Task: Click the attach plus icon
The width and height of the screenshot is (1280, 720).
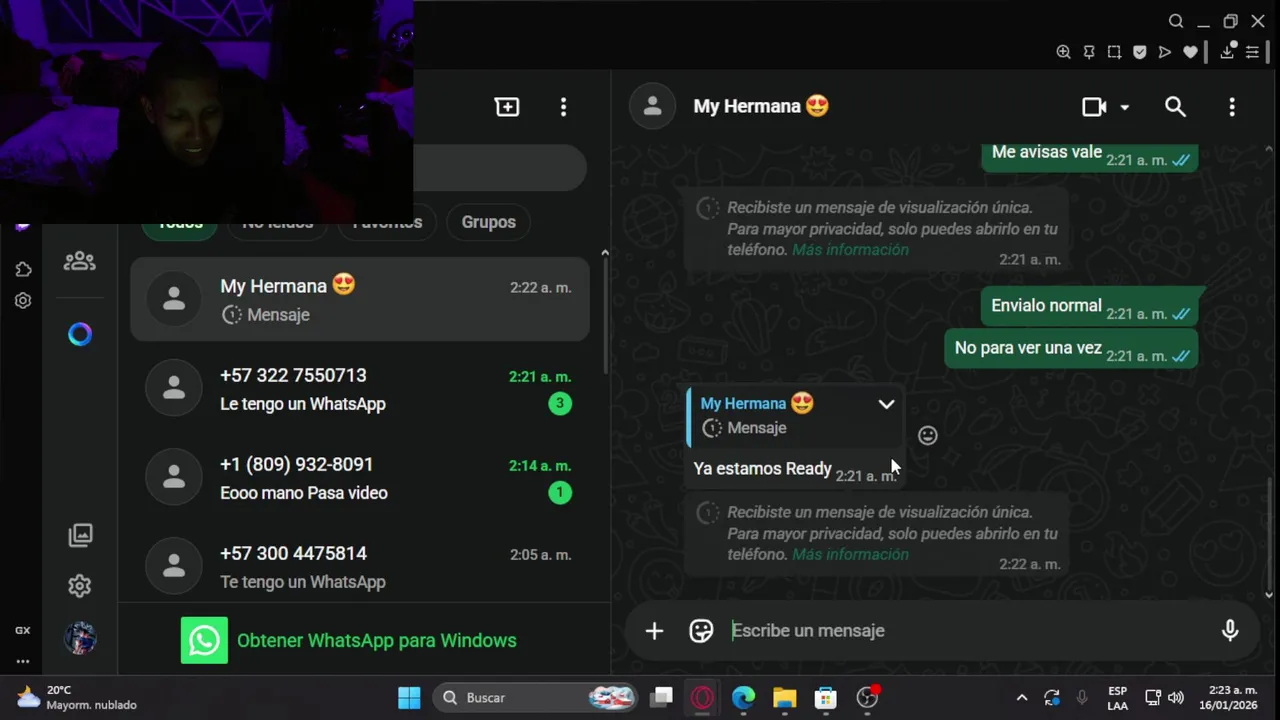Action: point(654,631)
